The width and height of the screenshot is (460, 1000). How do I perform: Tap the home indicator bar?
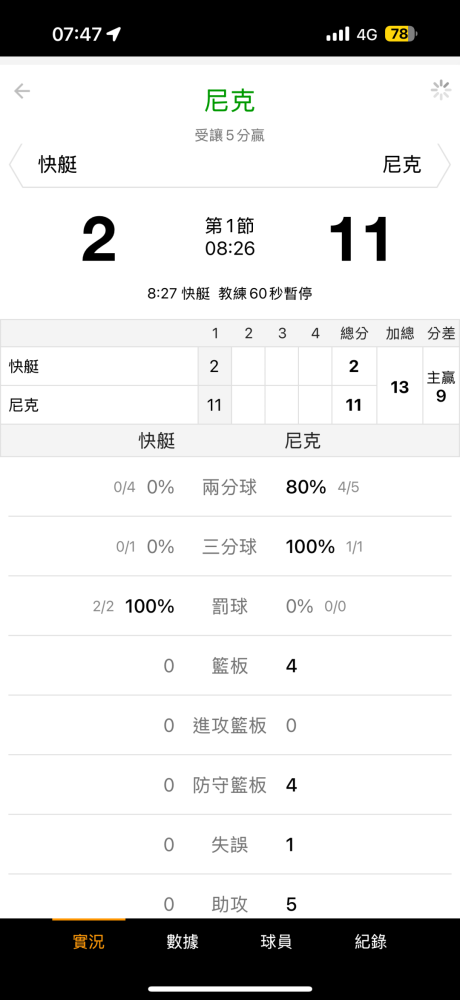tap(230, 989)
